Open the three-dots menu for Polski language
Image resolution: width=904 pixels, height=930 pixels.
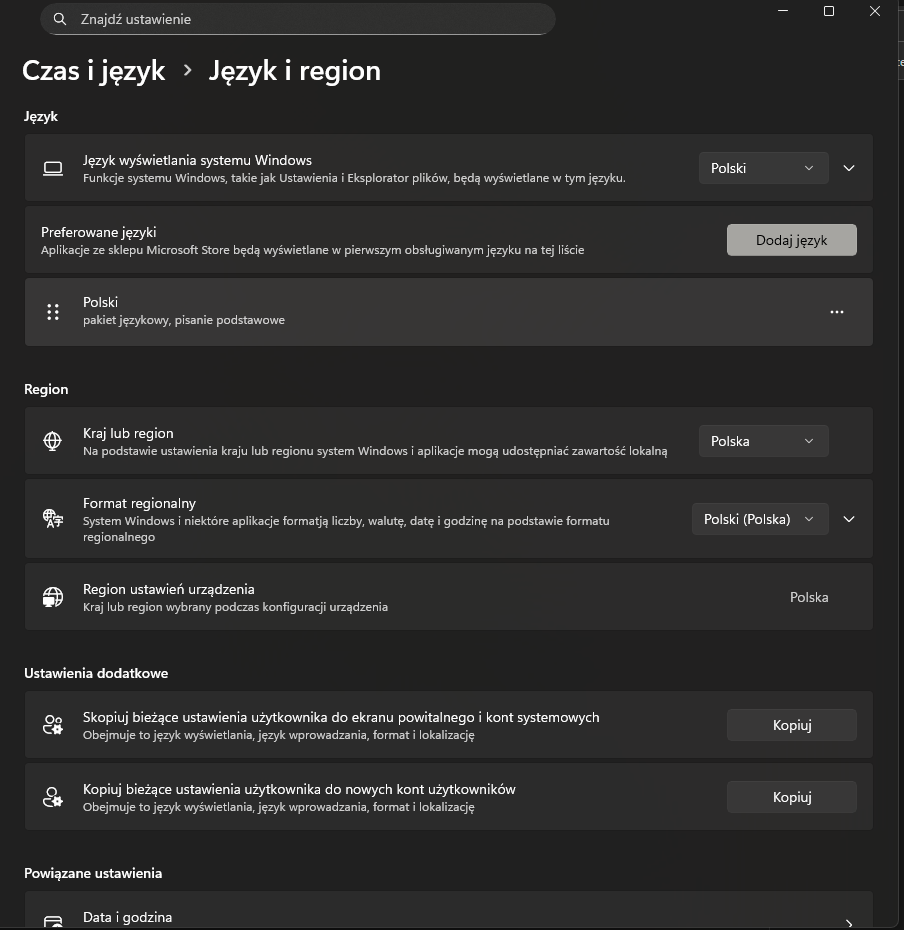[x=836, y=312]
